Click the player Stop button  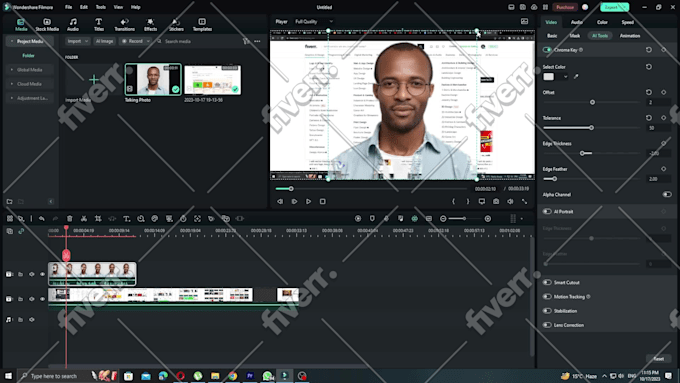point(323,201)
